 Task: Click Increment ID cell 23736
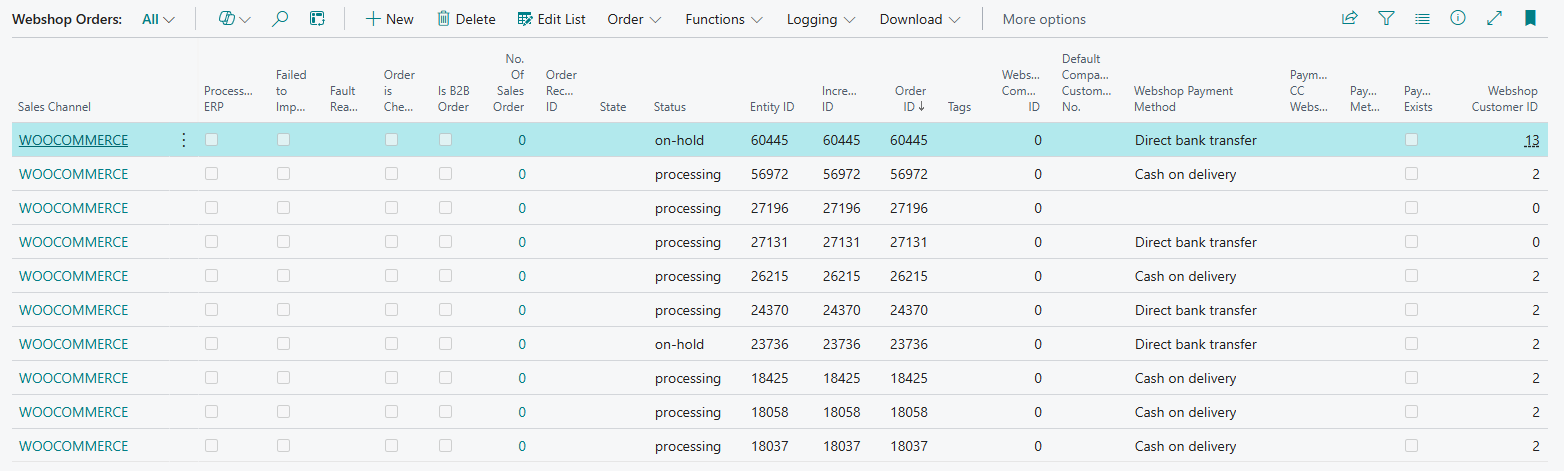(842, 345)
